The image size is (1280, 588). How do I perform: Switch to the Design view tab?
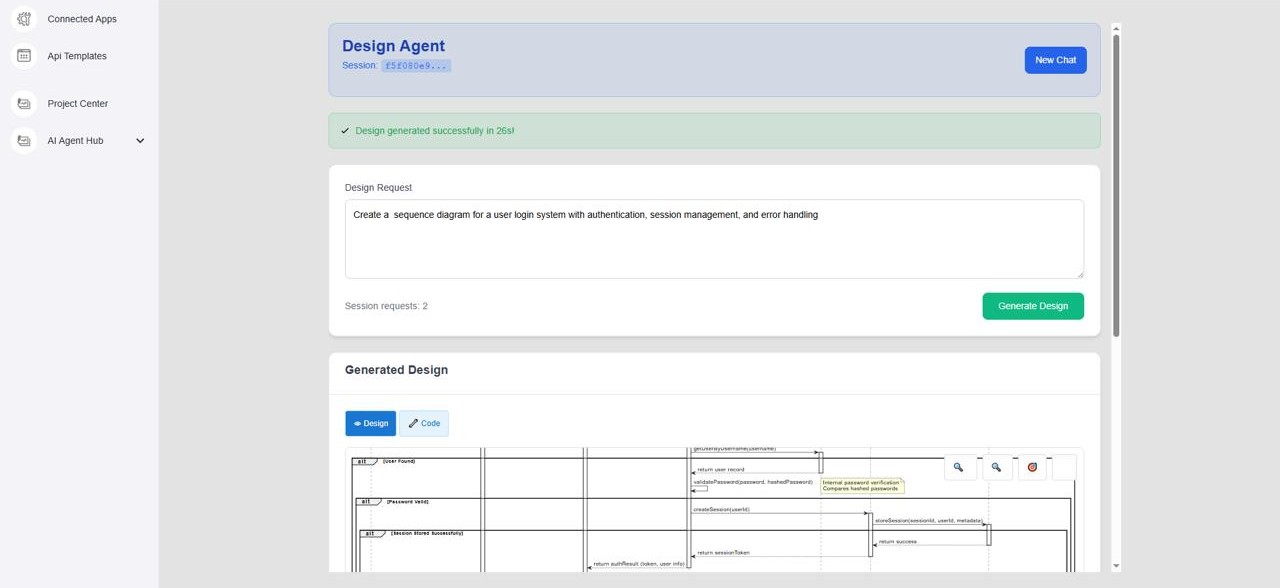(370, 423)
